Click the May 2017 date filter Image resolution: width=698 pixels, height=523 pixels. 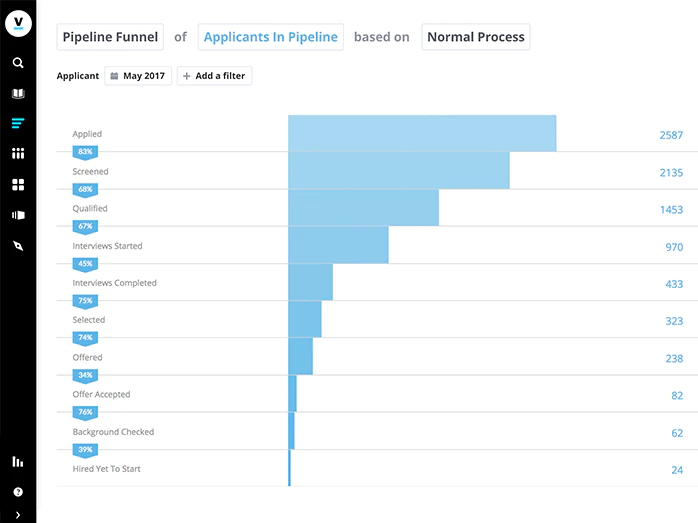pos(138,76)
